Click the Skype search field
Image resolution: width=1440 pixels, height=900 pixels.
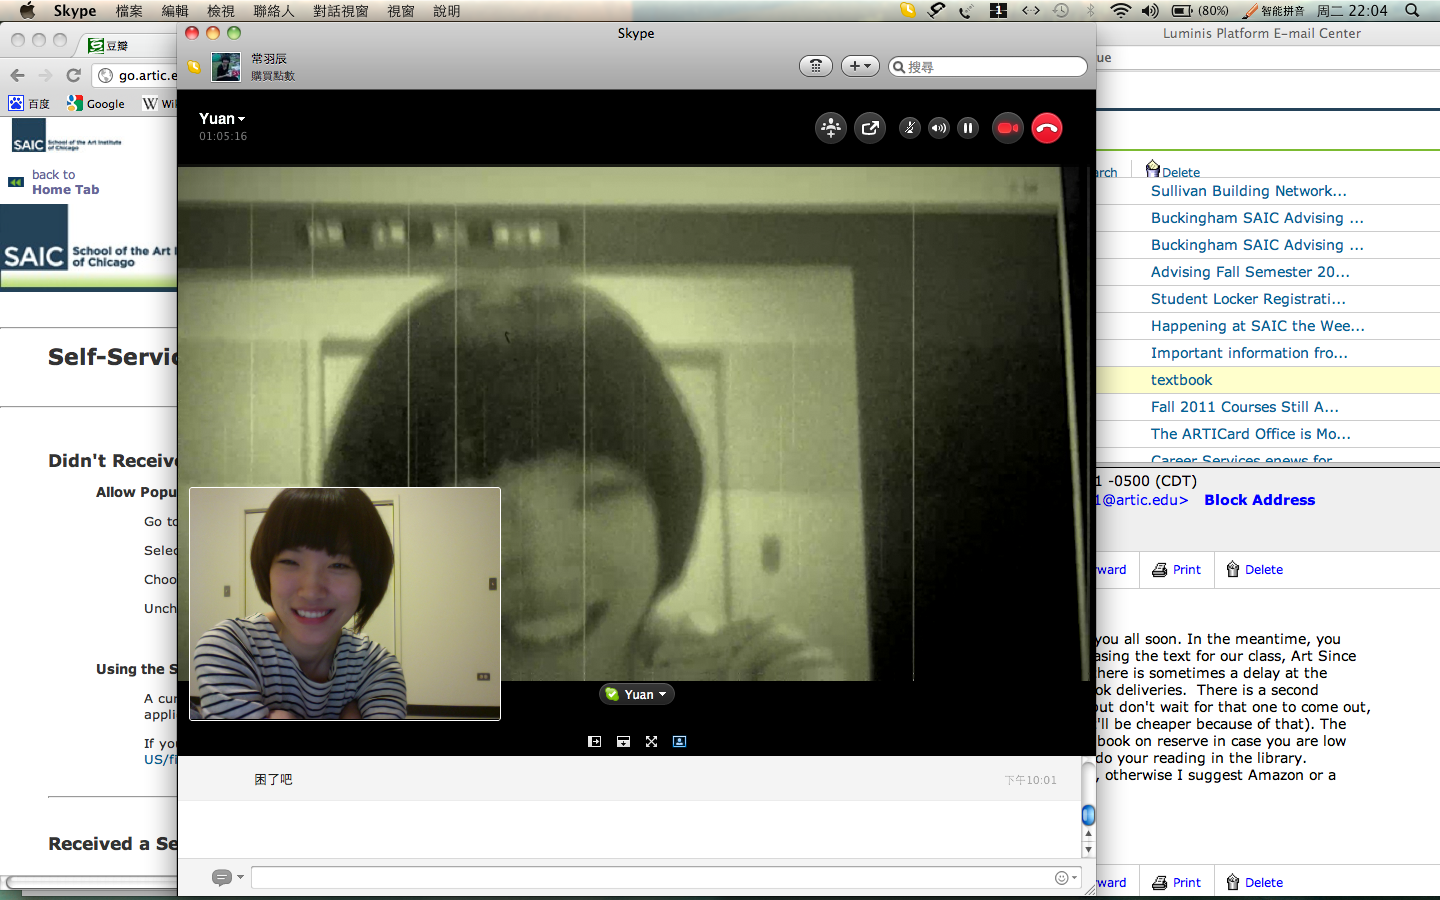tap(988, 67)
